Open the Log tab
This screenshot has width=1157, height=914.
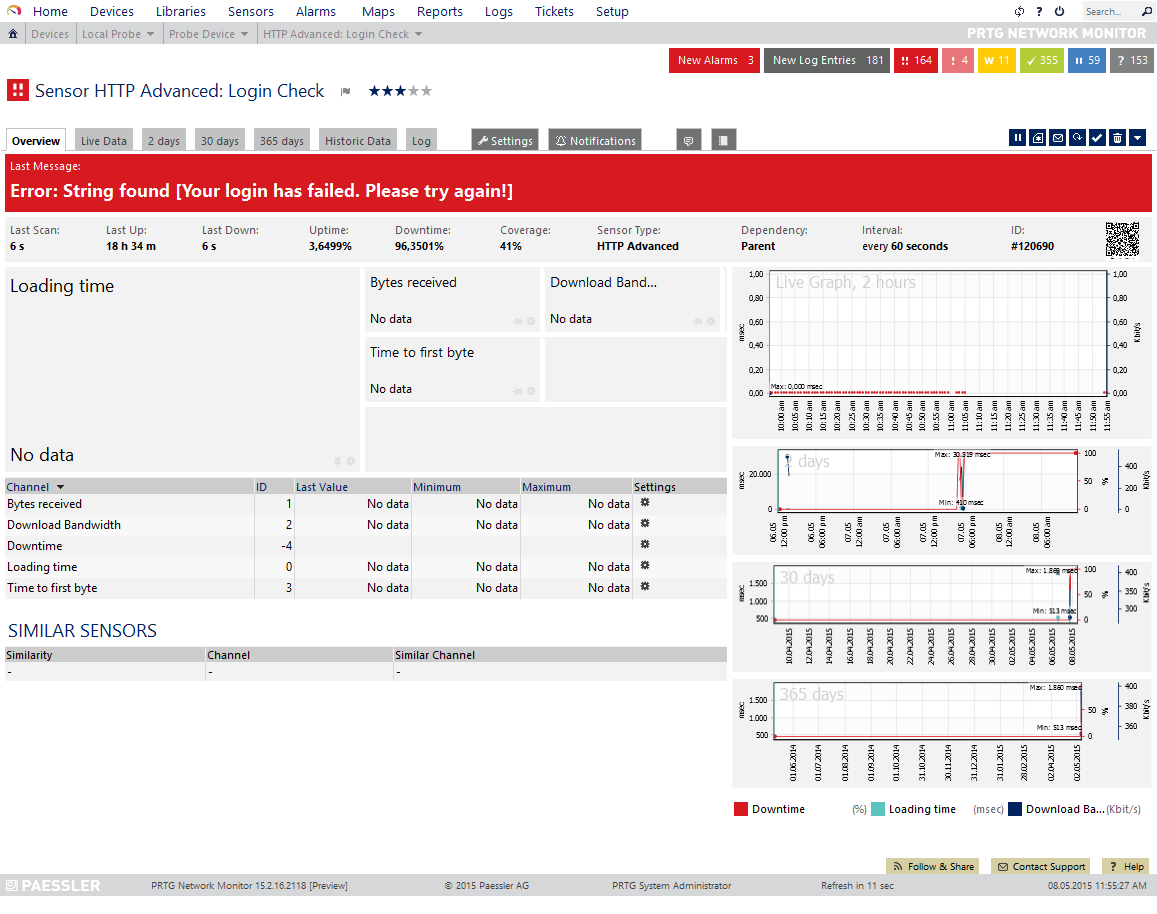coord(421,140)
